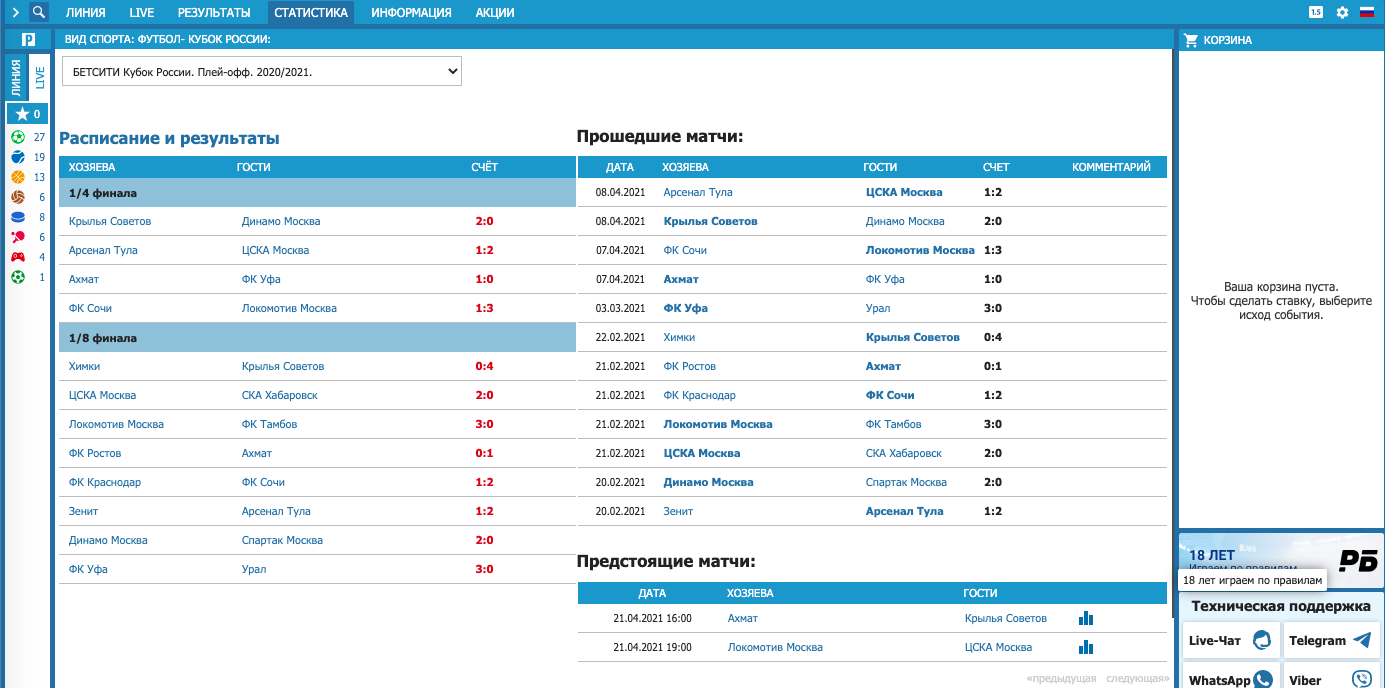Viewport: 1385px width, 688px height.
Task: Select the football icon with 27 events
Action: click(x=18, y=137)
